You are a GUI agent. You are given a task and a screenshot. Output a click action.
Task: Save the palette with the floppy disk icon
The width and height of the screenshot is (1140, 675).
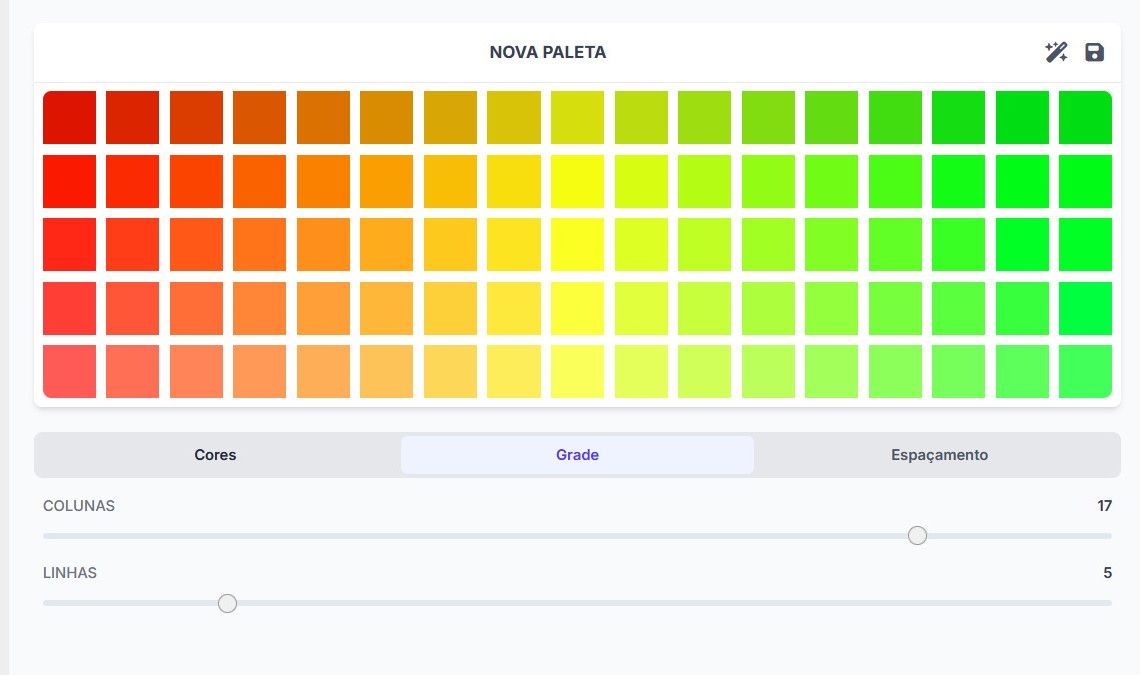click(x=1094, y=52)
